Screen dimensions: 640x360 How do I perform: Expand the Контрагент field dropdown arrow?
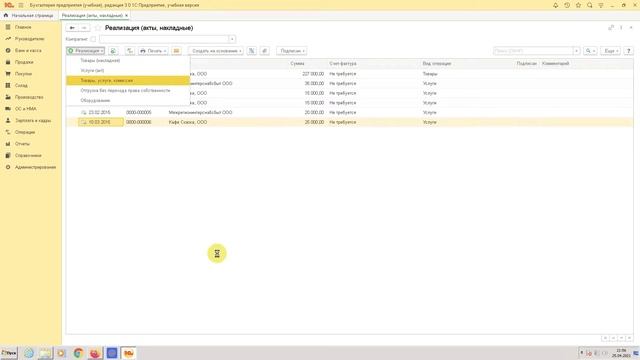pyautogui.click(x=232, y=39)
